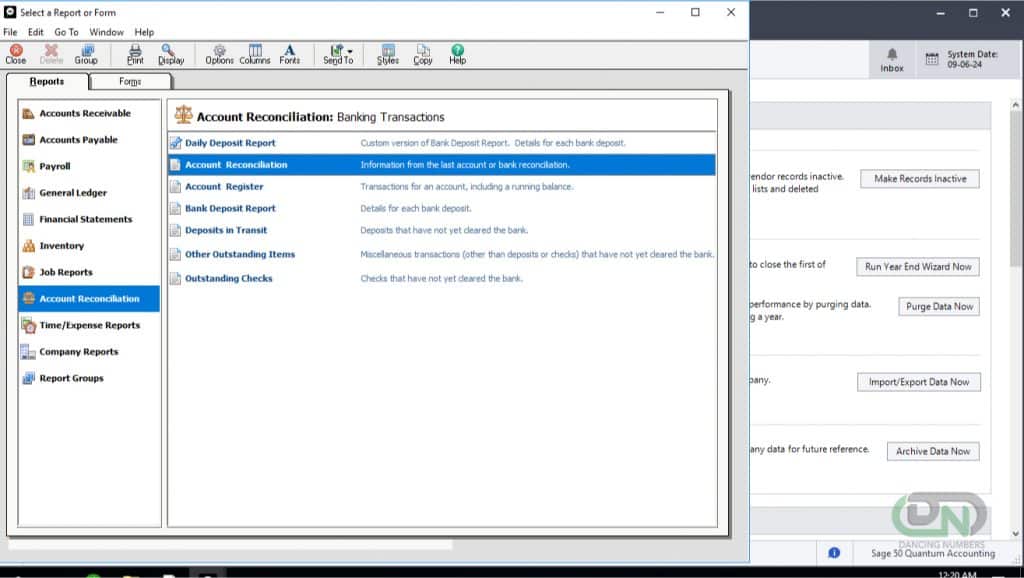The width and height of the screenshot is (1024, 578).
Task: Select Account Reconciliation sidebar category
Action: pos(89,298)
